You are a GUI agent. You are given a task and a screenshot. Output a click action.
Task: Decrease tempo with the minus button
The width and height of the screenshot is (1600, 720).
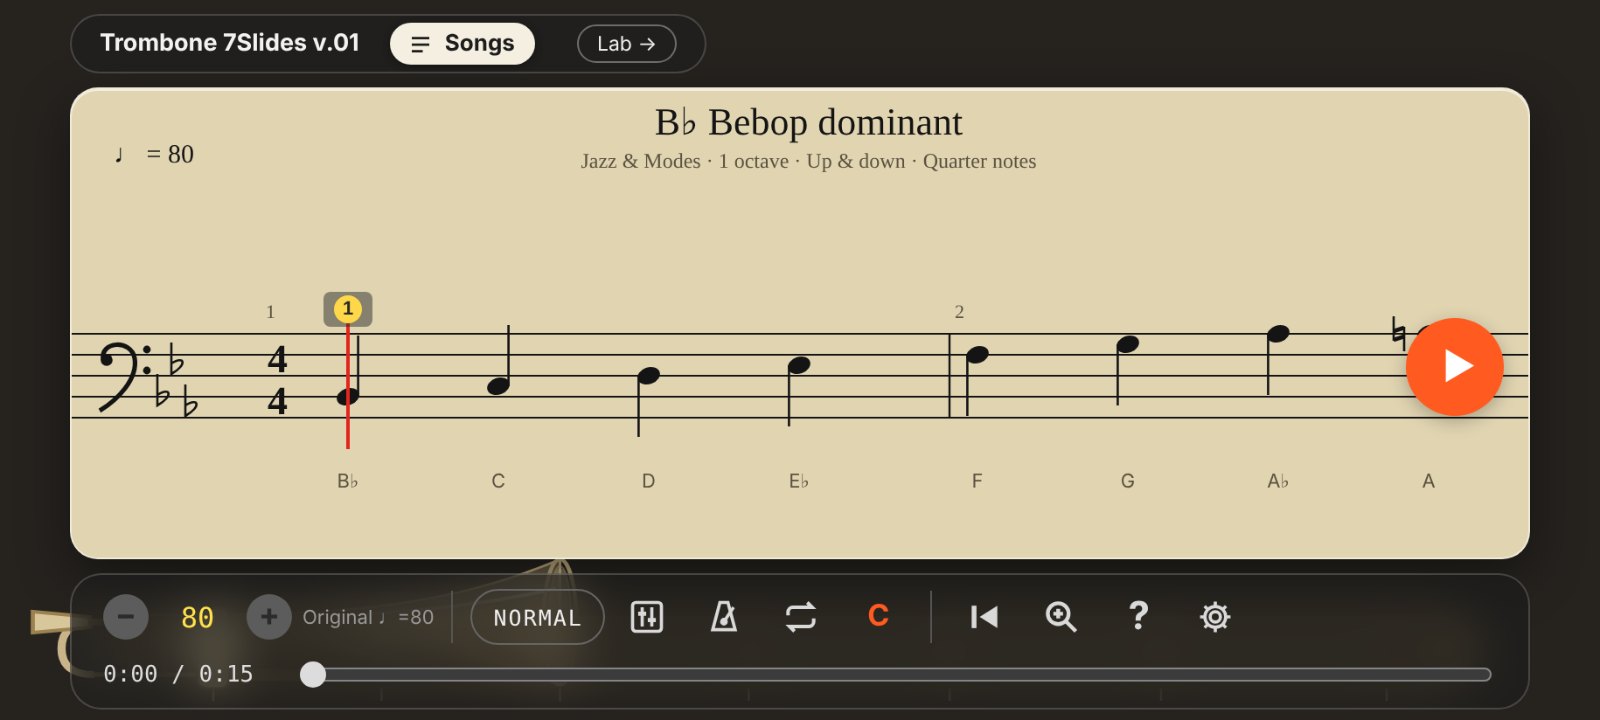(126, 617)
